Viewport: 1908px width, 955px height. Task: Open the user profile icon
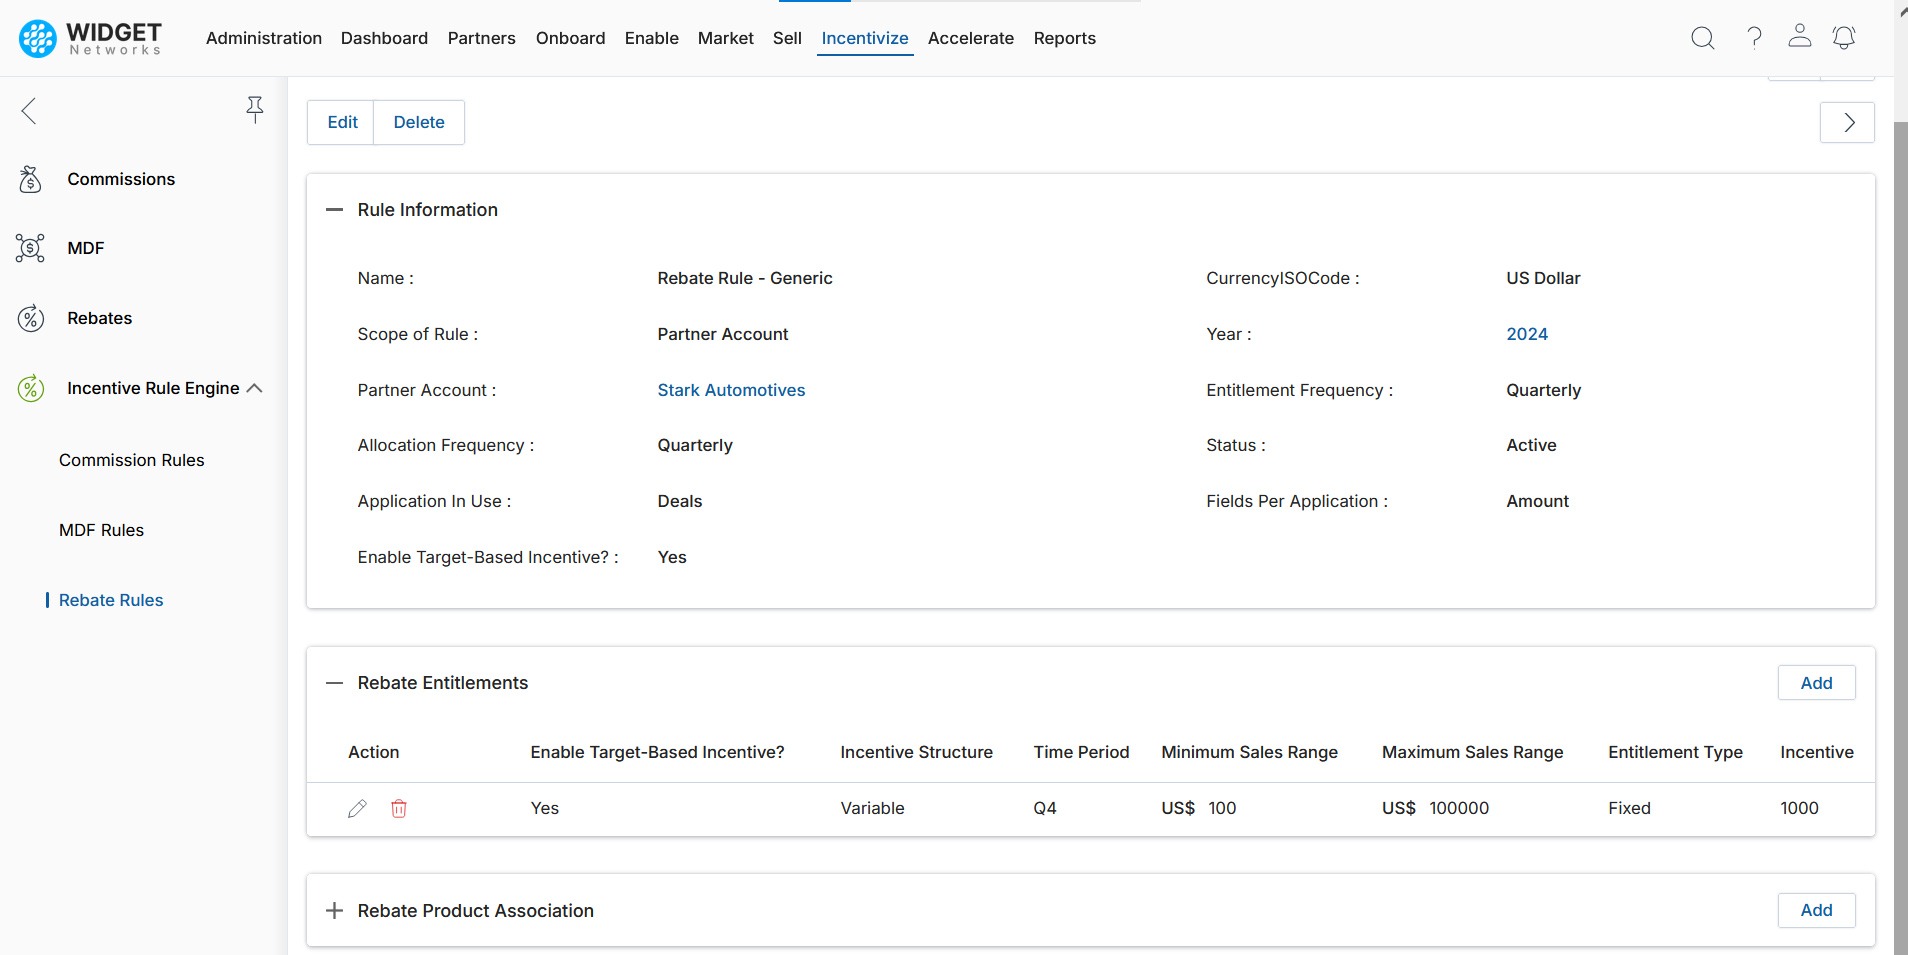(x=1799, y=37)
